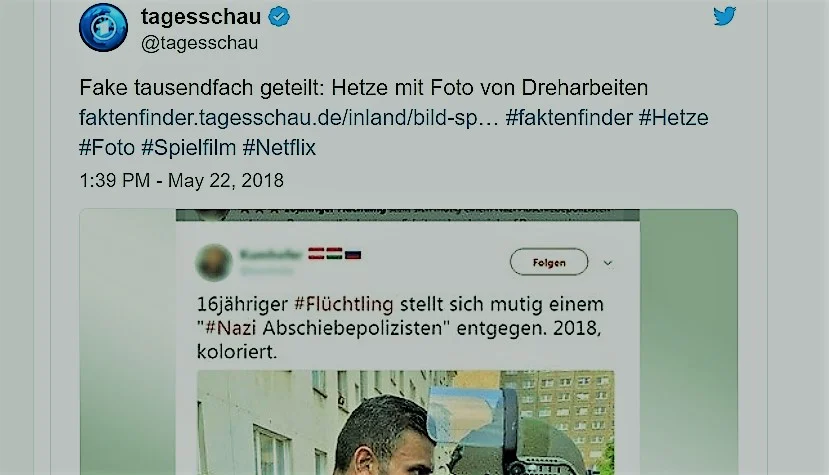
Task: Click the blurred avatar in the embedded tweet
Action: tap(214, 262)
